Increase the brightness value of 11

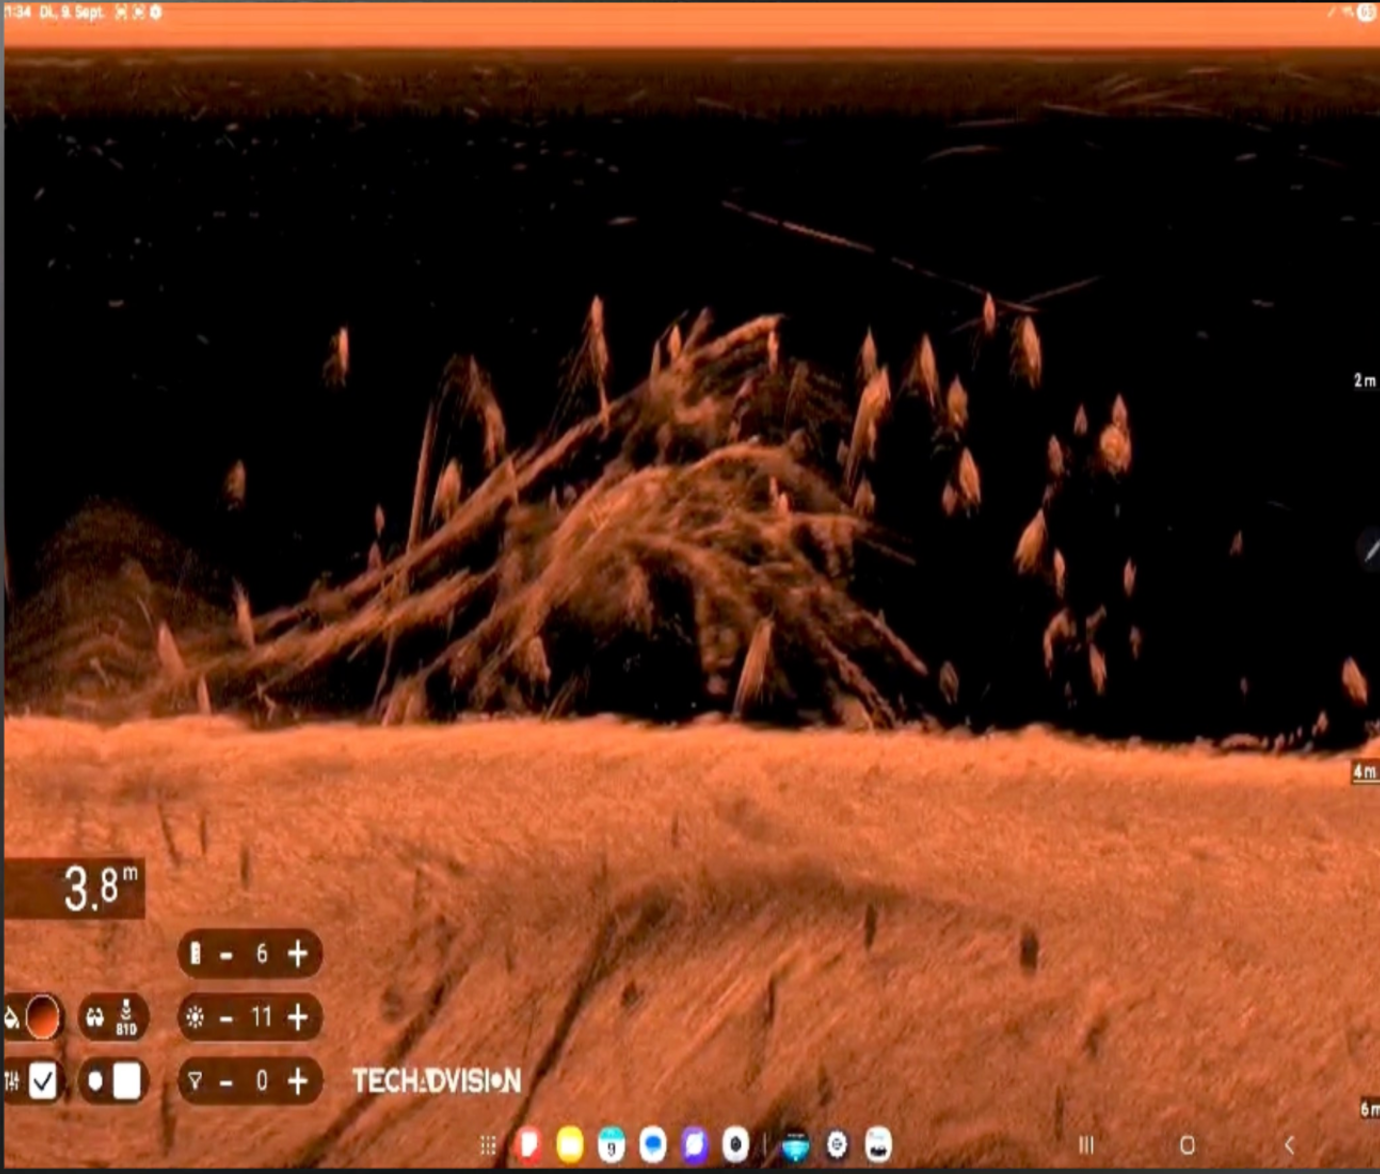point(298,1017)
